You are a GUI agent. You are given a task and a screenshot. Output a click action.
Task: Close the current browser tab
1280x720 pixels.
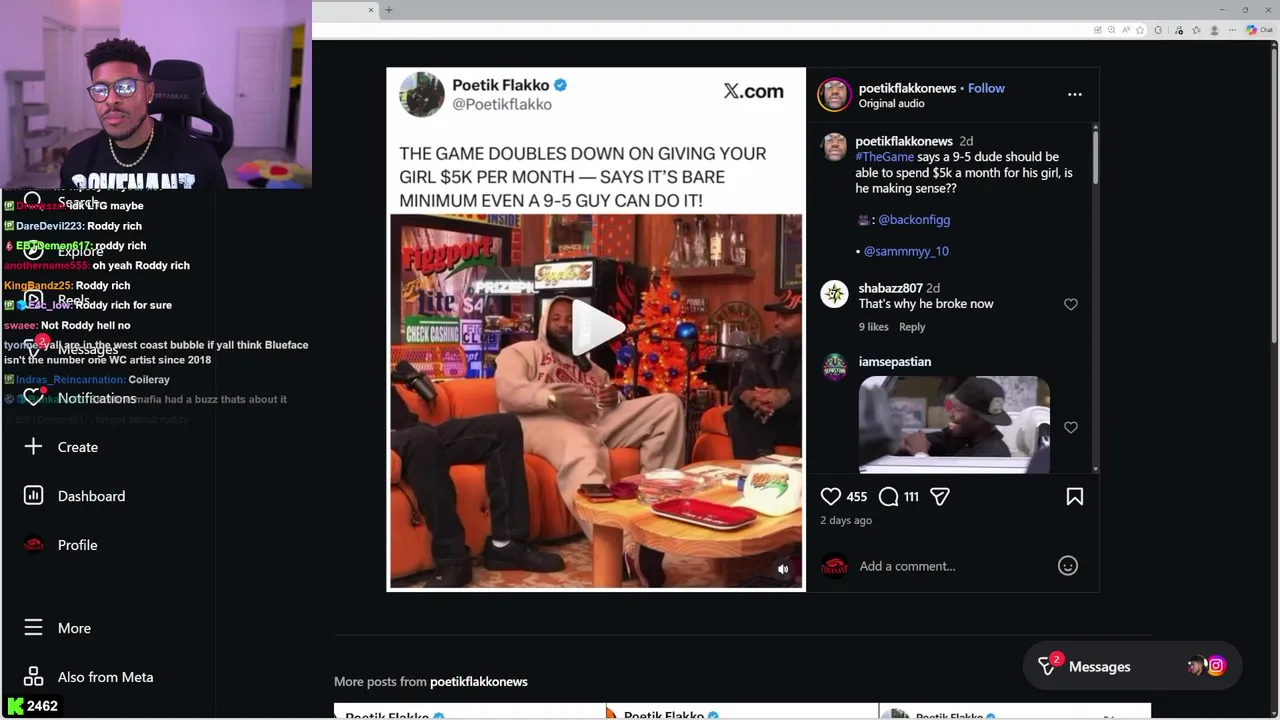point(371,10)
